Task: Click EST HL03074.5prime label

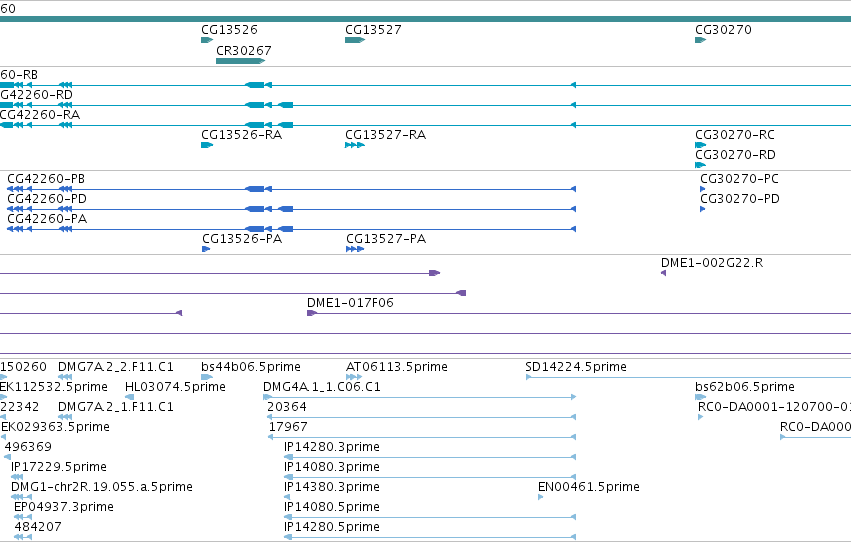Action: click(175, 387)
